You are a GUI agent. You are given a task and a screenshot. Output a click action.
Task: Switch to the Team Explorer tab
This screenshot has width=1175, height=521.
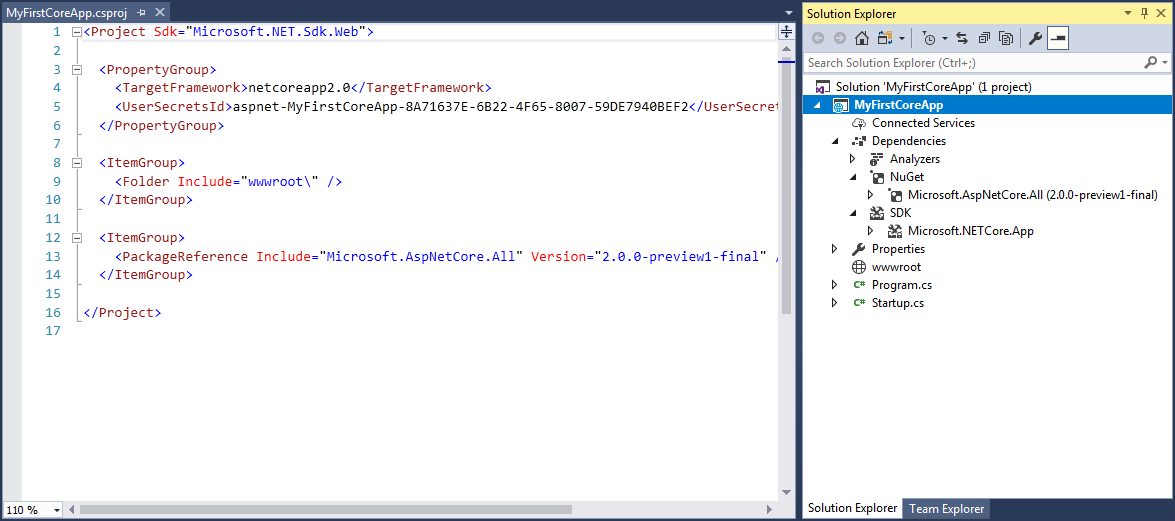click(x=947, y=509)
